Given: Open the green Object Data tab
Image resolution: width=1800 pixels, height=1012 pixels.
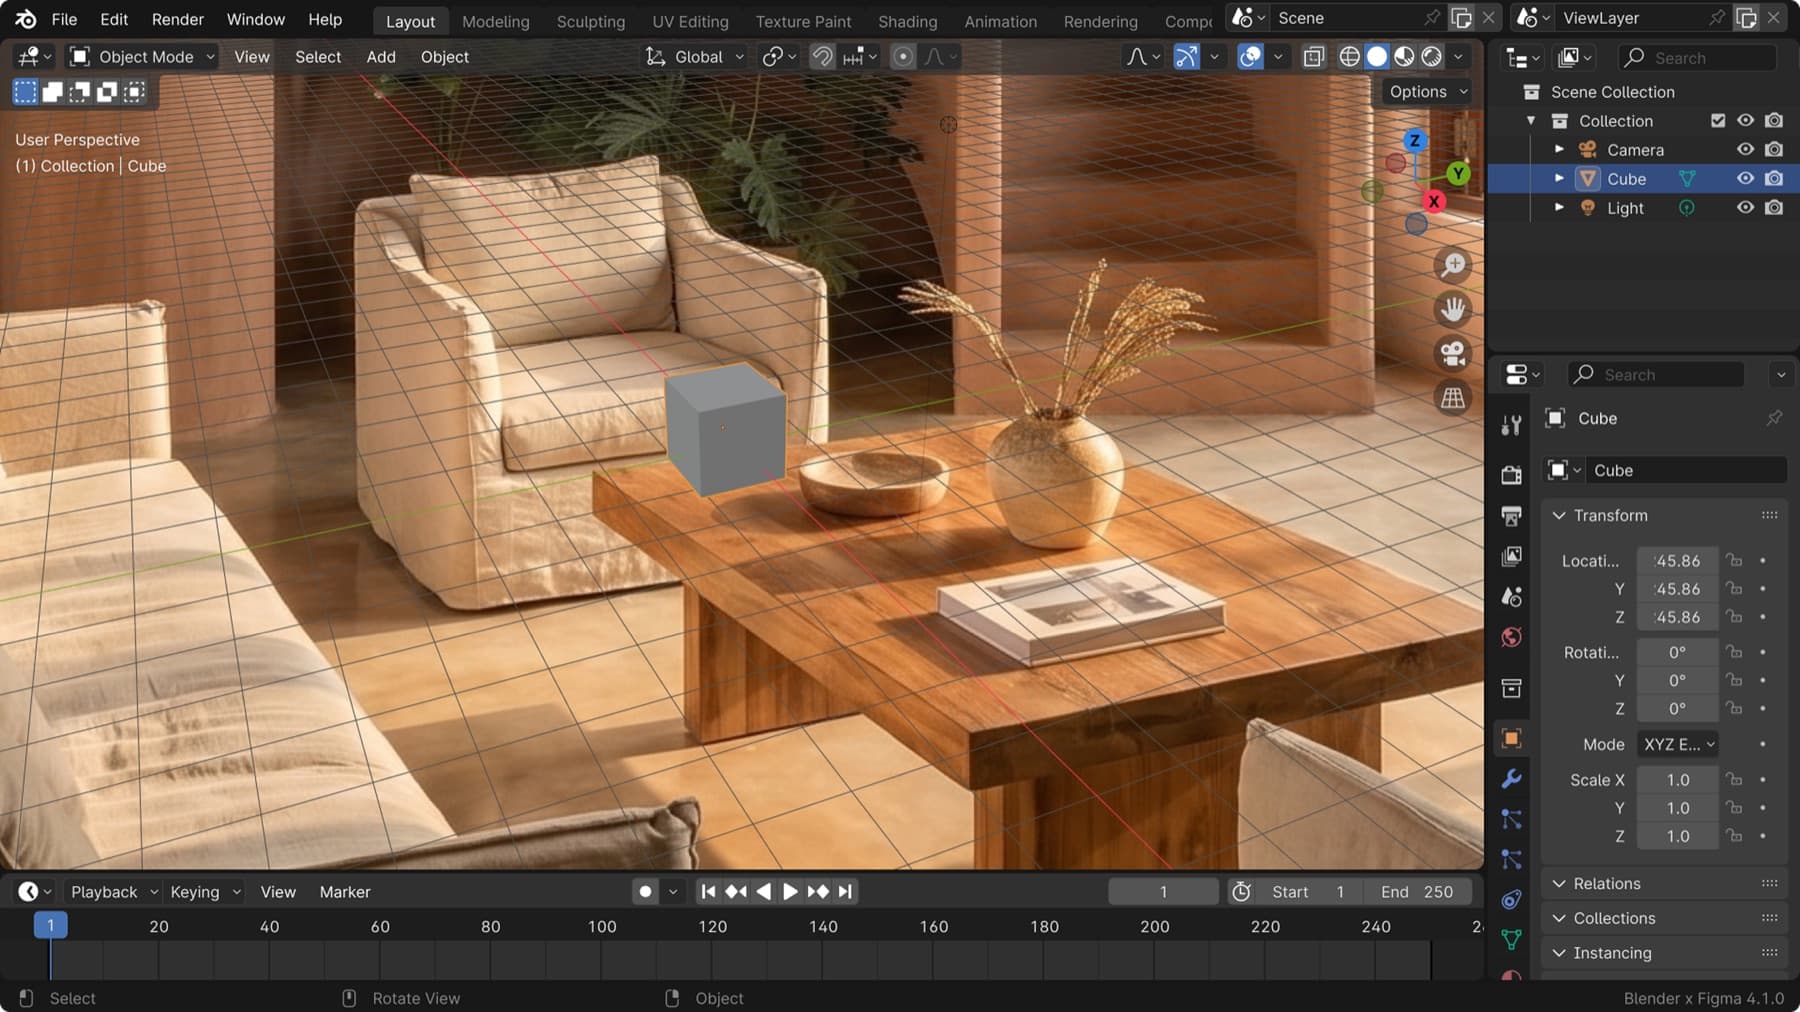Looking at the screenshot, I should (1511, 939).
